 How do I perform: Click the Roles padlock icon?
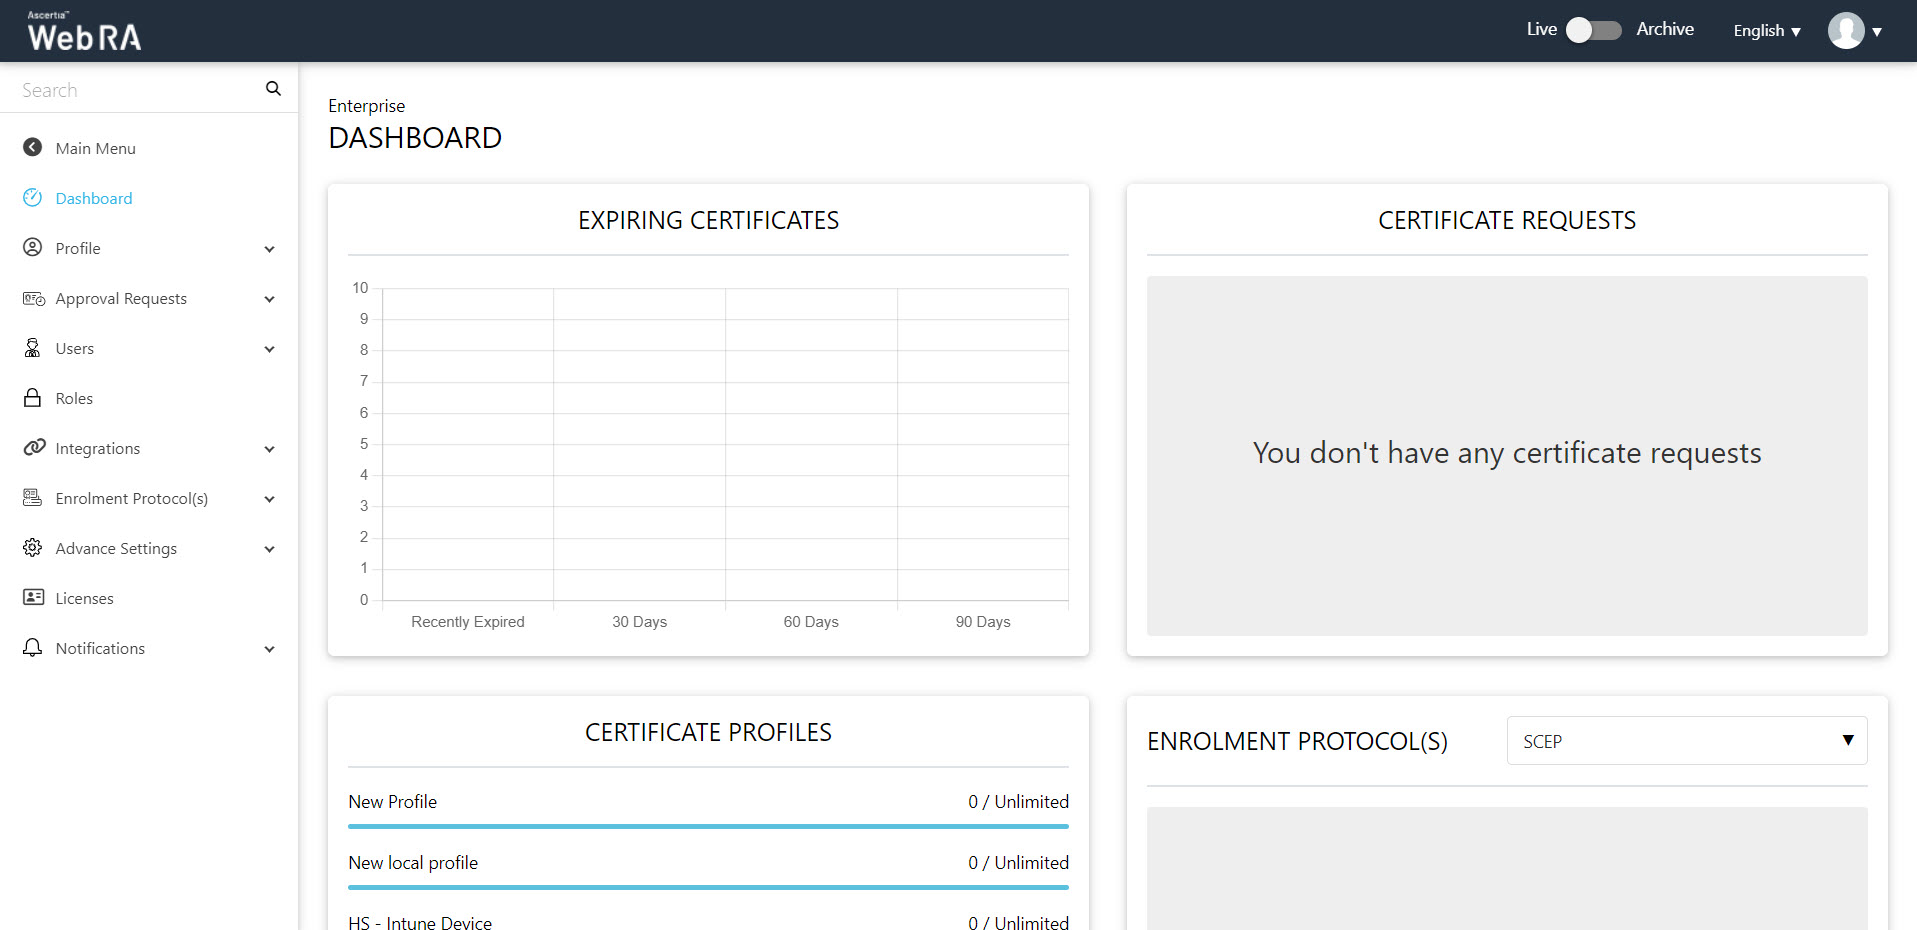click(x=33, y=398)
